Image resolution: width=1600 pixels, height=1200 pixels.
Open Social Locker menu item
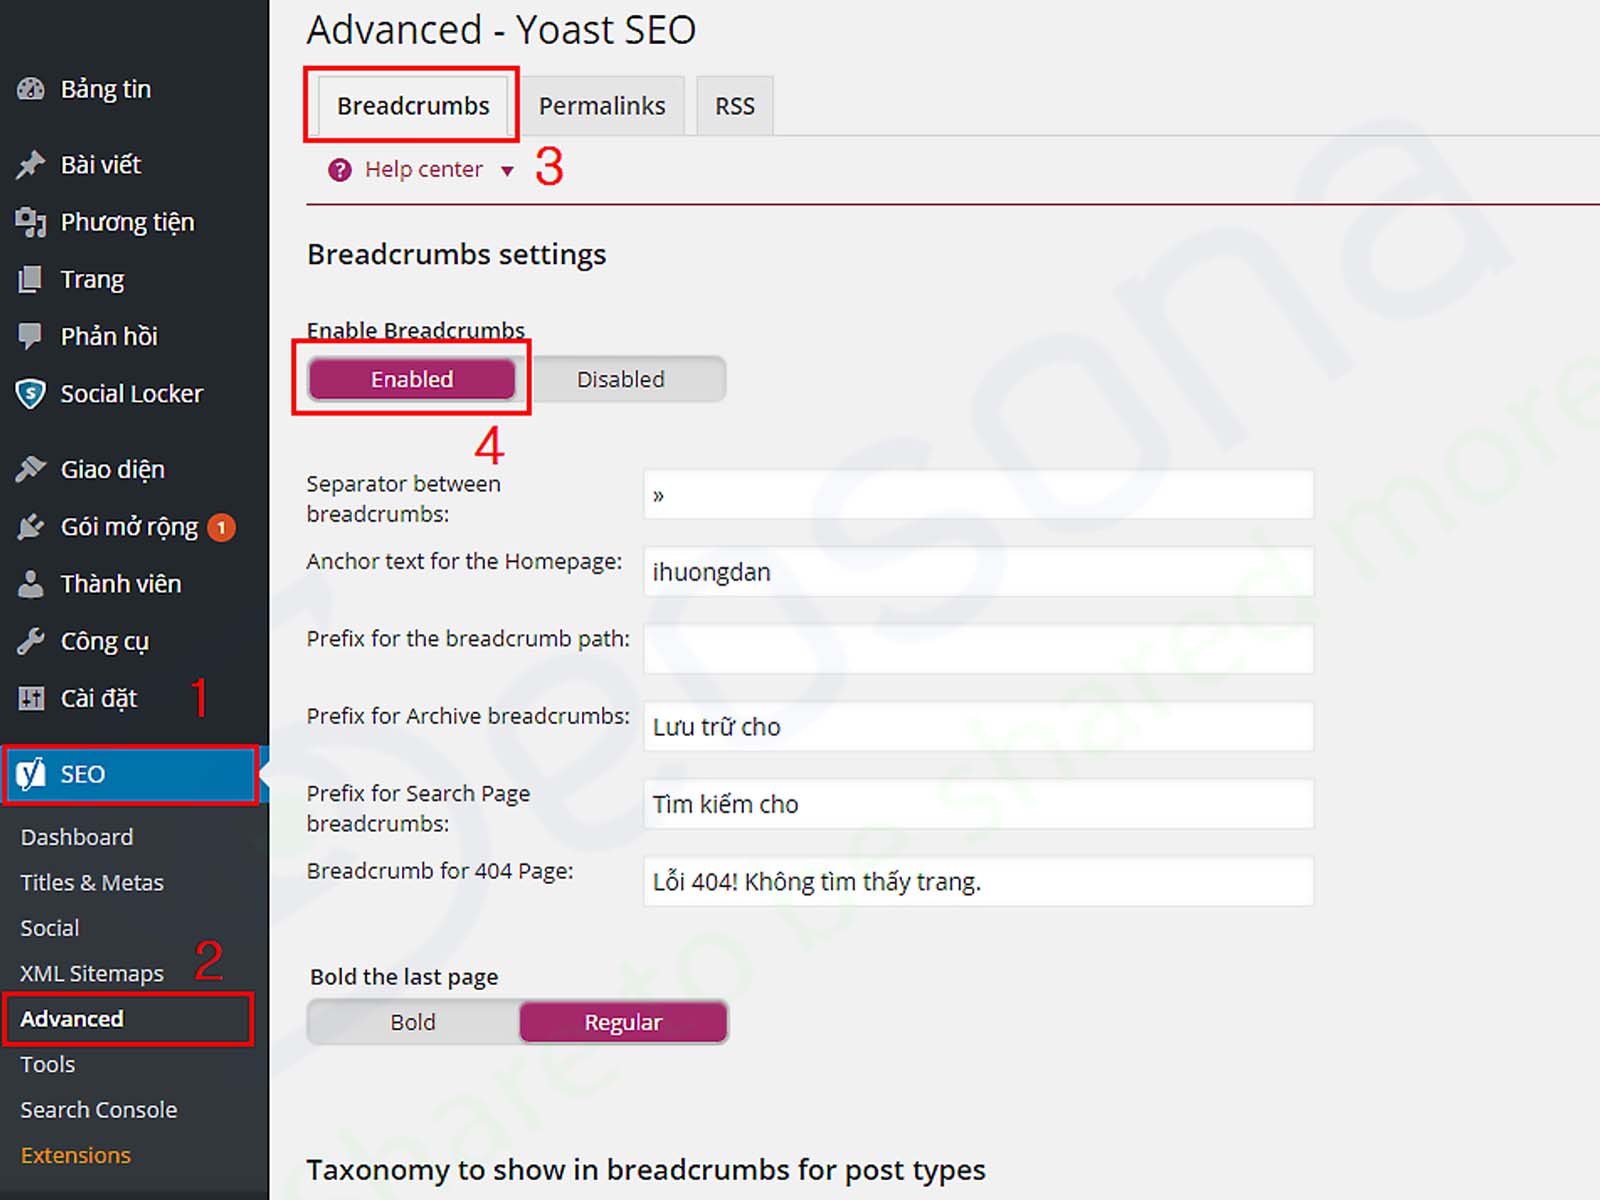click(134, 393)
